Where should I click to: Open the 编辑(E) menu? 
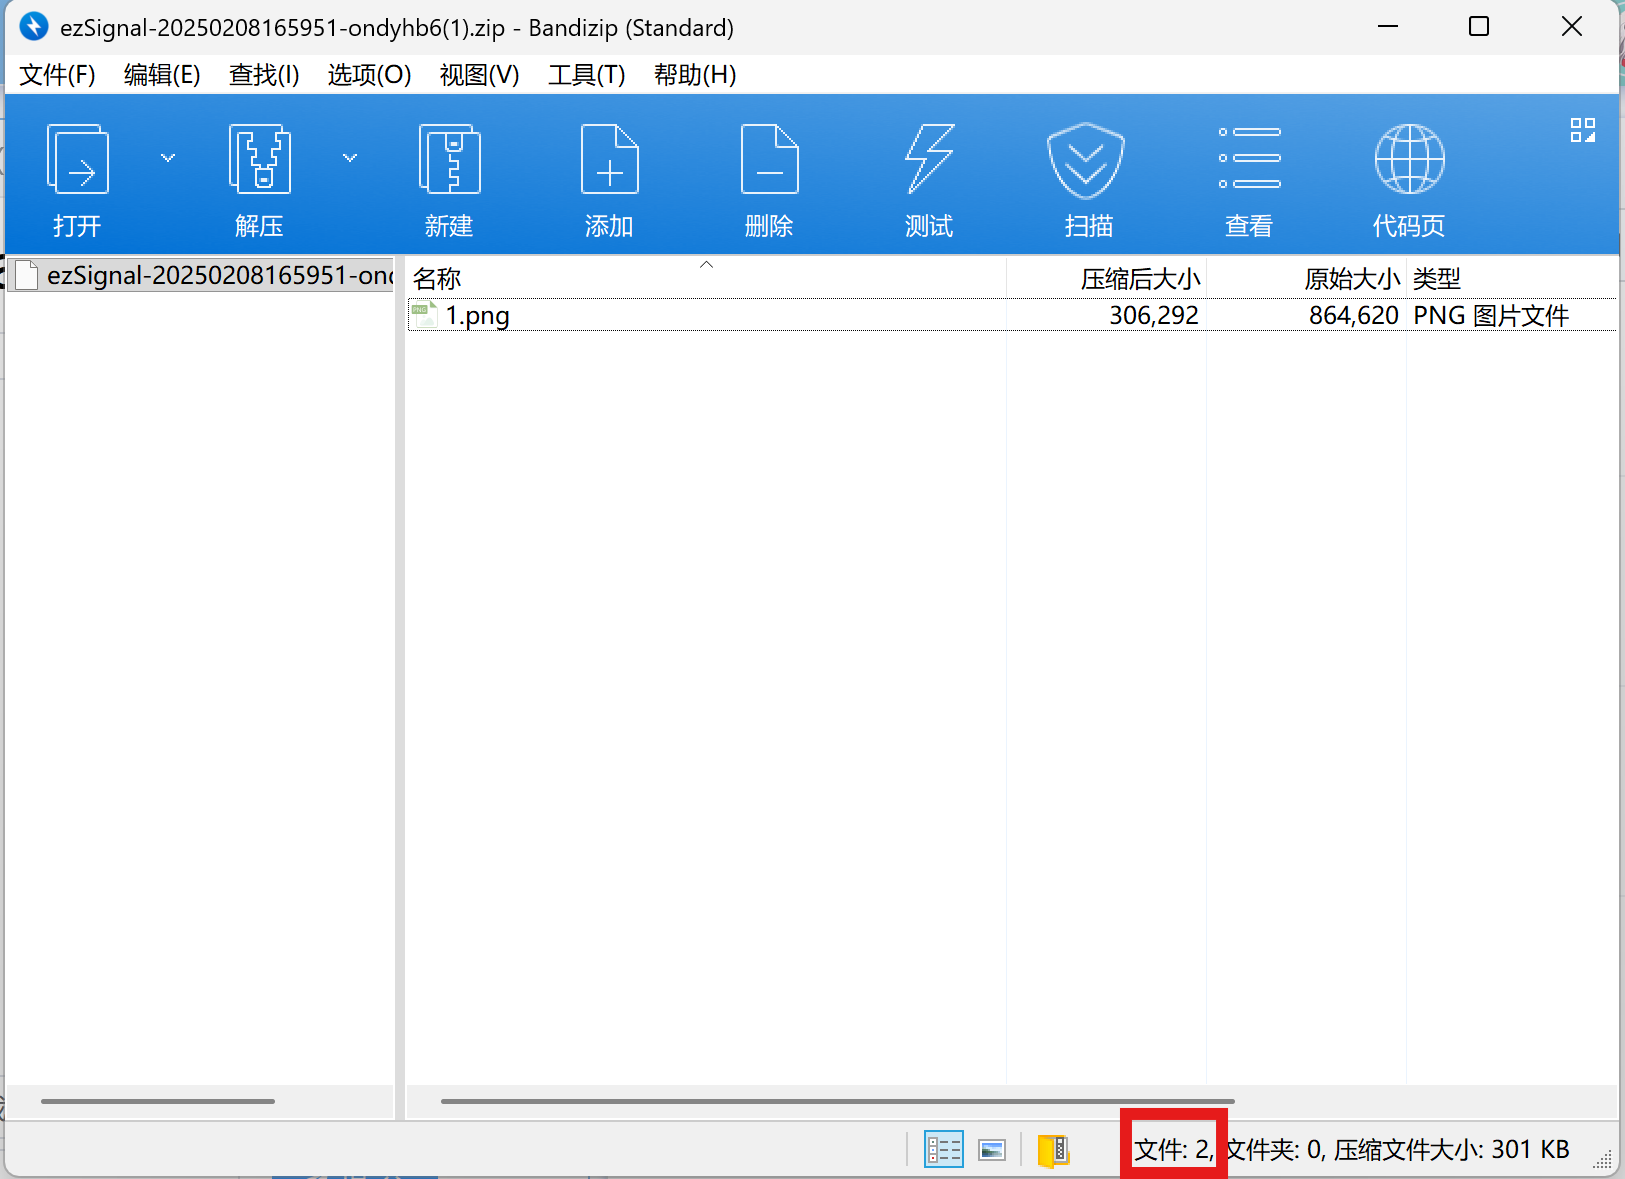coord(162,75)
